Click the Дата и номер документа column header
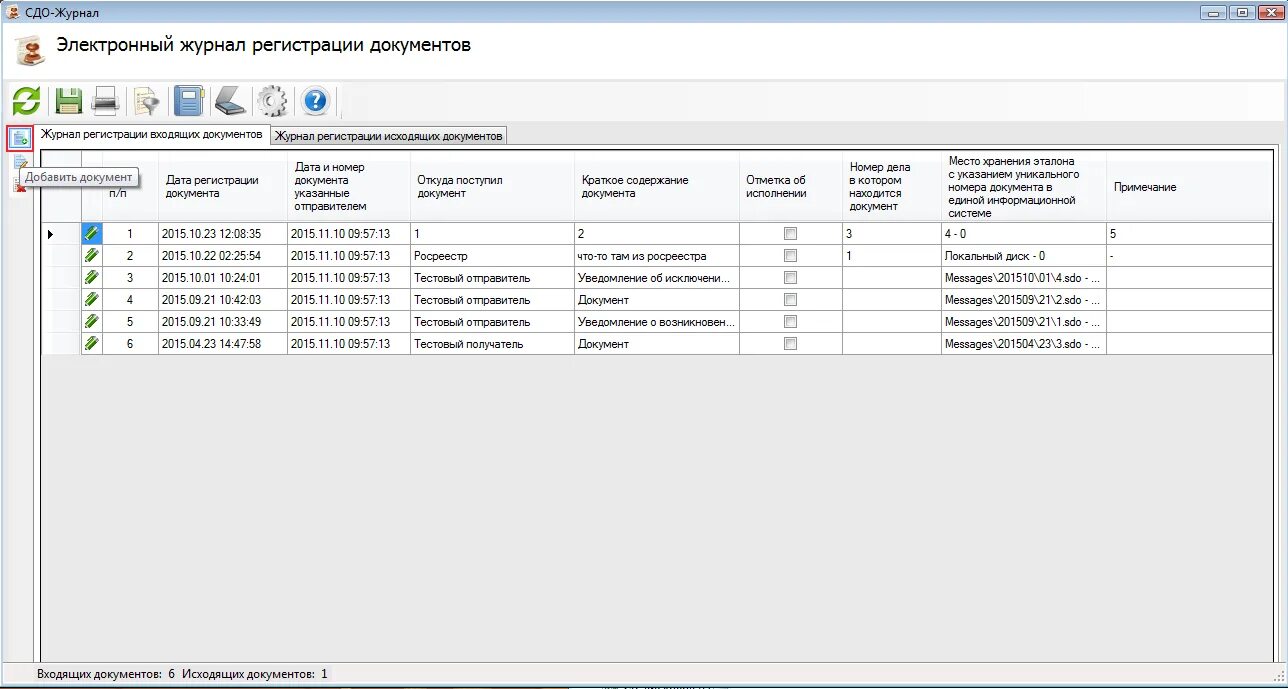The image size is (1288, 689). tap(348, 187)
